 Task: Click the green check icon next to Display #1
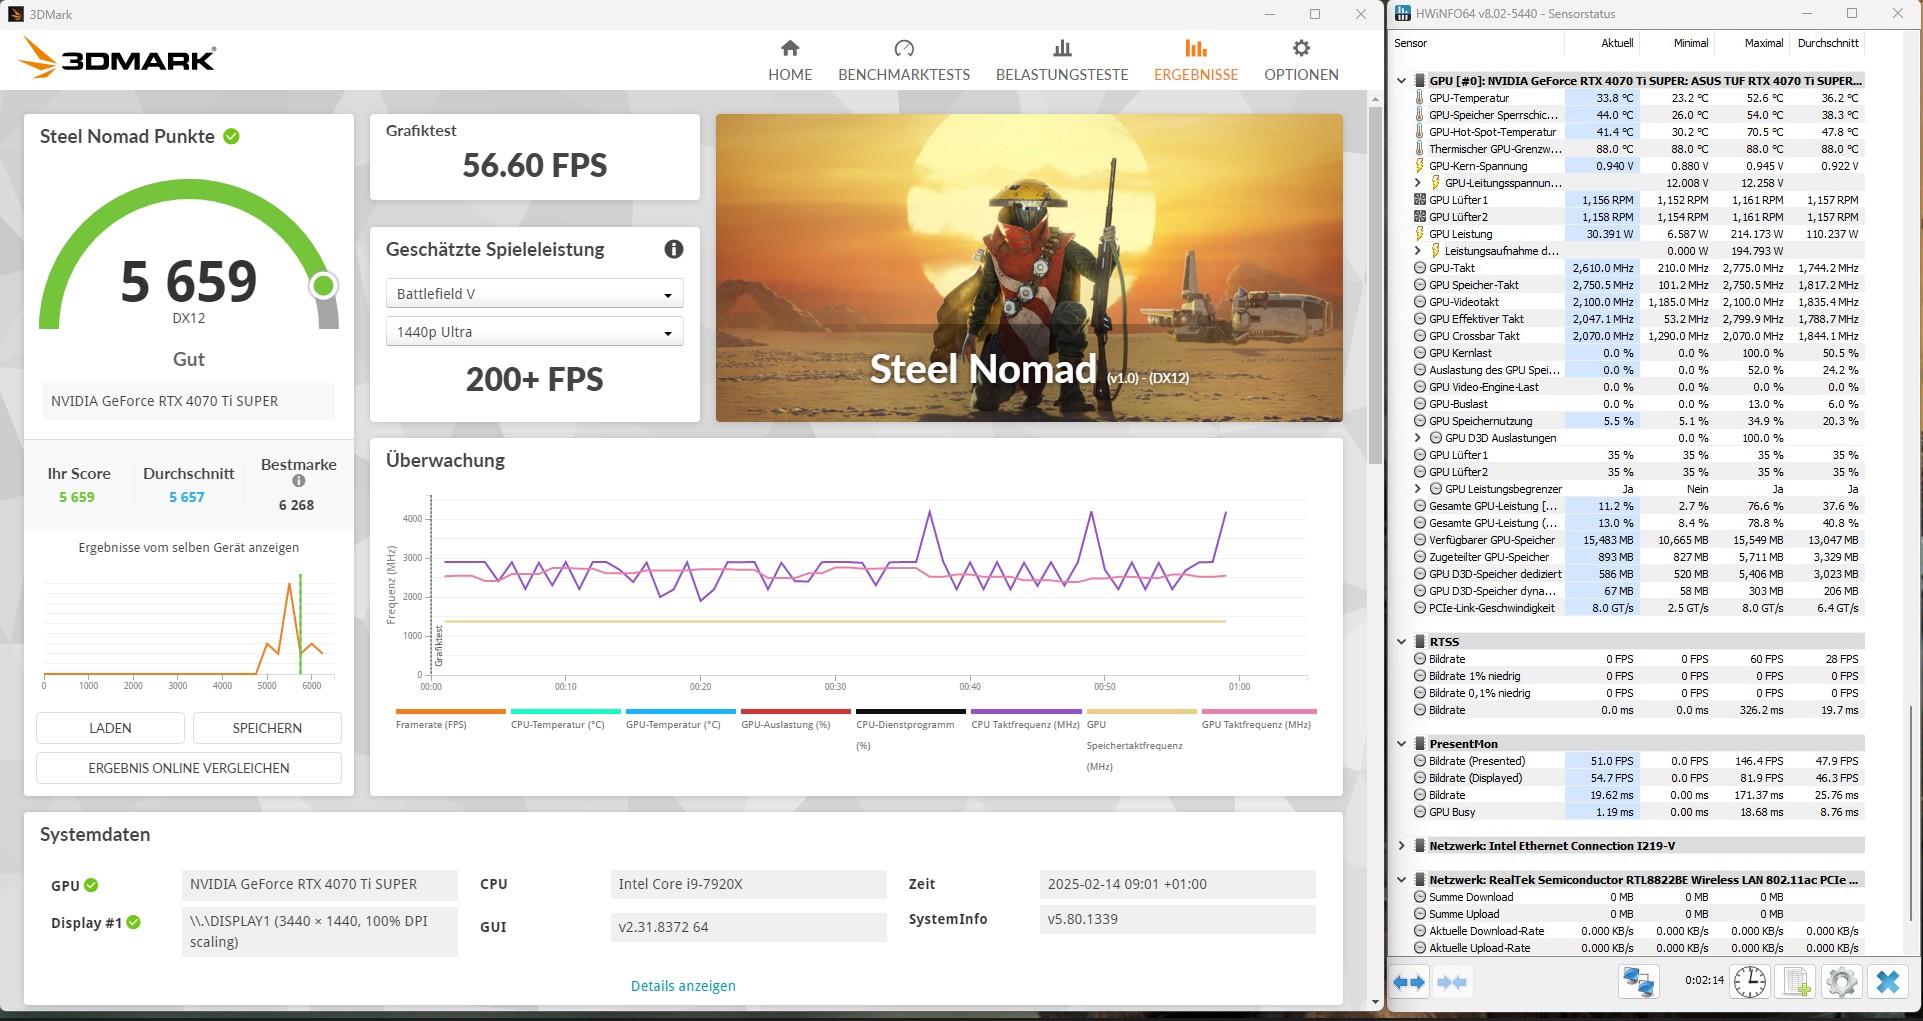(x=134, y=922)
